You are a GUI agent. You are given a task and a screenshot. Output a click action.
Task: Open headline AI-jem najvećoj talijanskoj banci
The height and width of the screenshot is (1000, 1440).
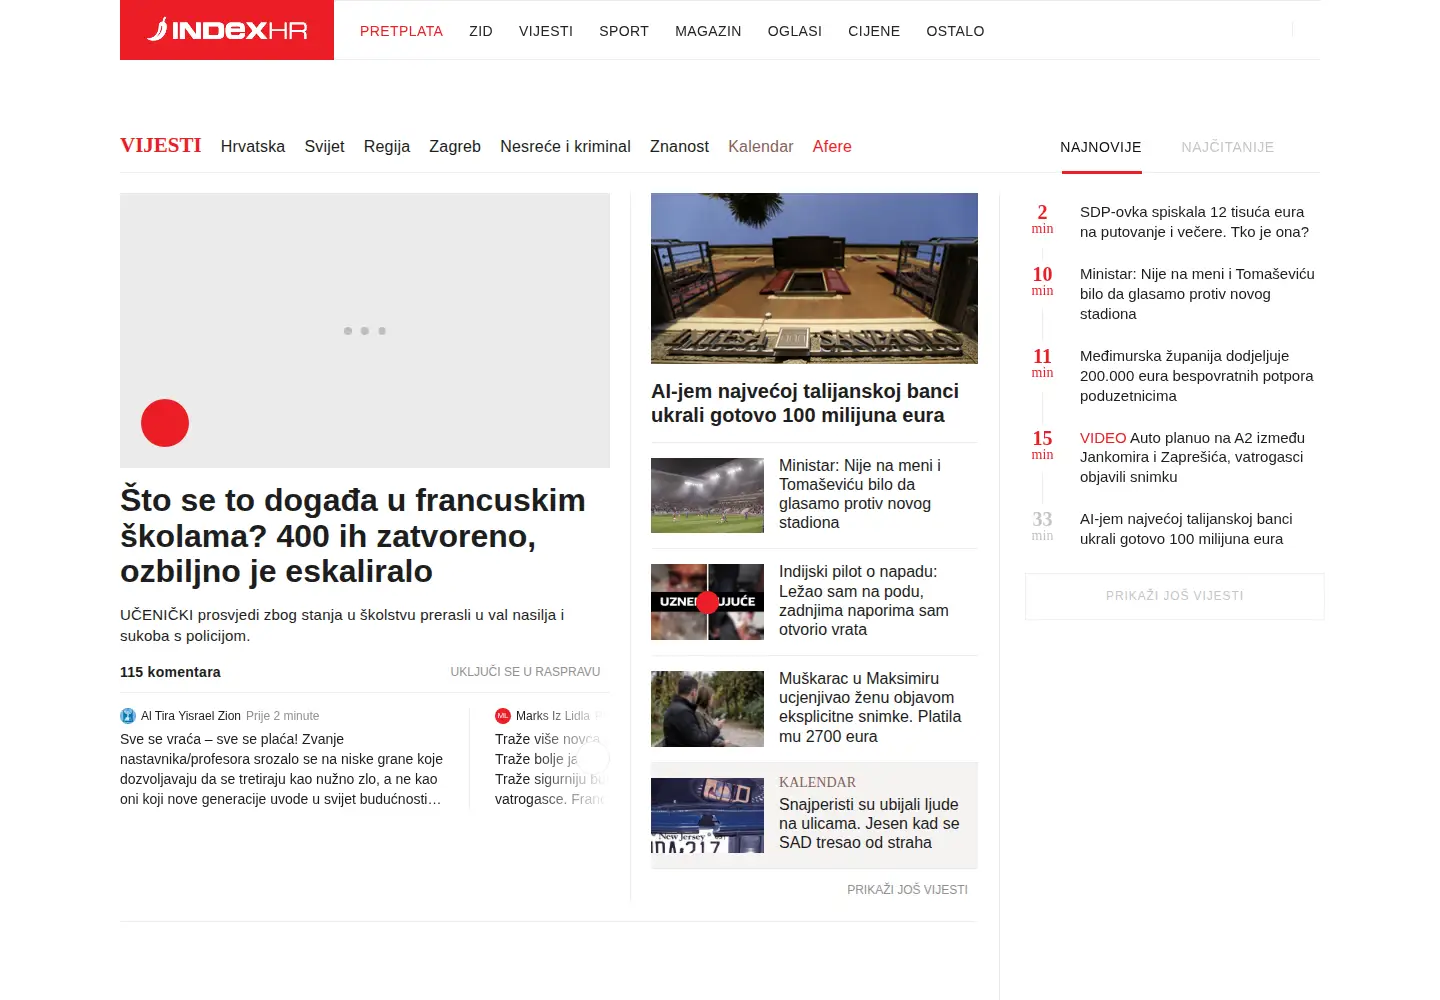click(805, 403)
